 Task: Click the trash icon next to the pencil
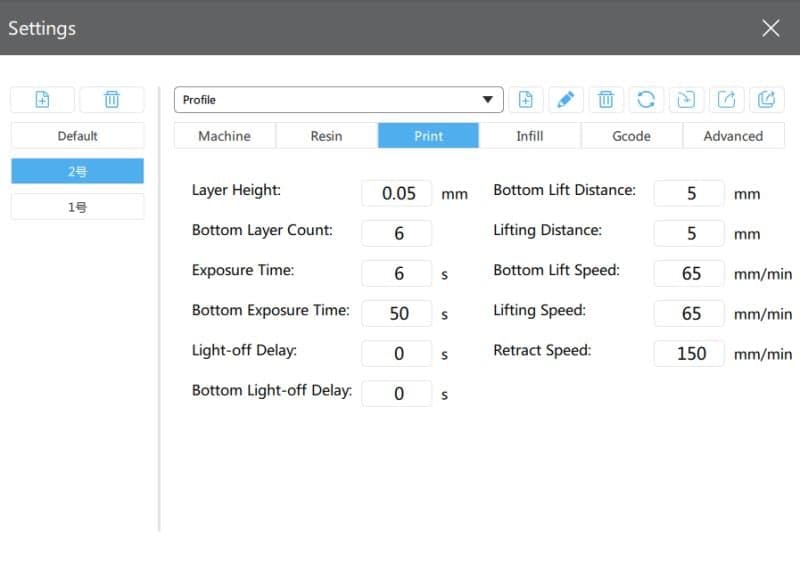click(x=605, y=99)
